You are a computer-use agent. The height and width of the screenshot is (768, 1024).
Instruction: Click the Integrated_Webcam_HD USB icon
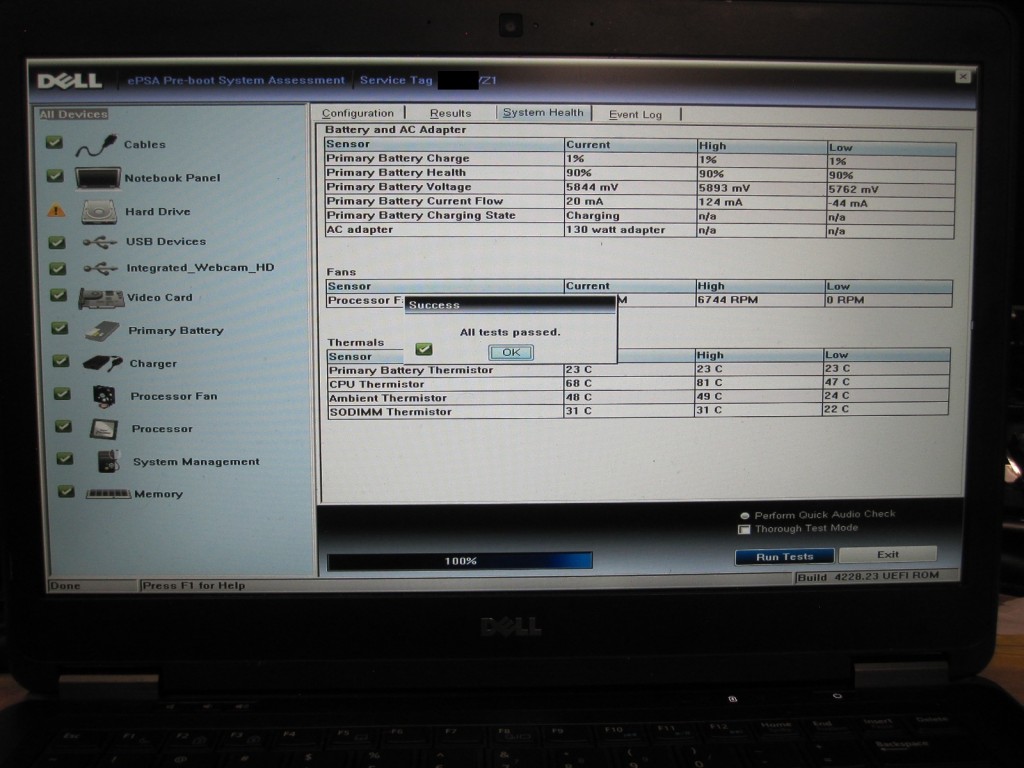[x=100, y=268]
